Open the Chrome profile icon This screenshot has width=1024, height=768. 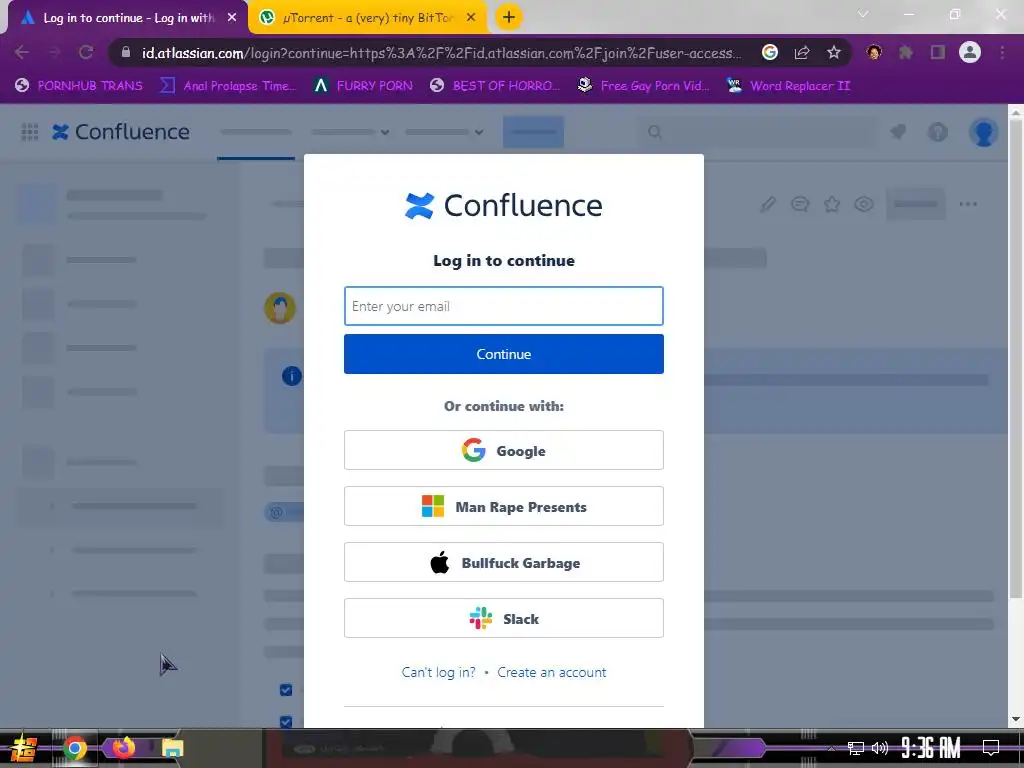pyautogui.click(x=970, y=52)
